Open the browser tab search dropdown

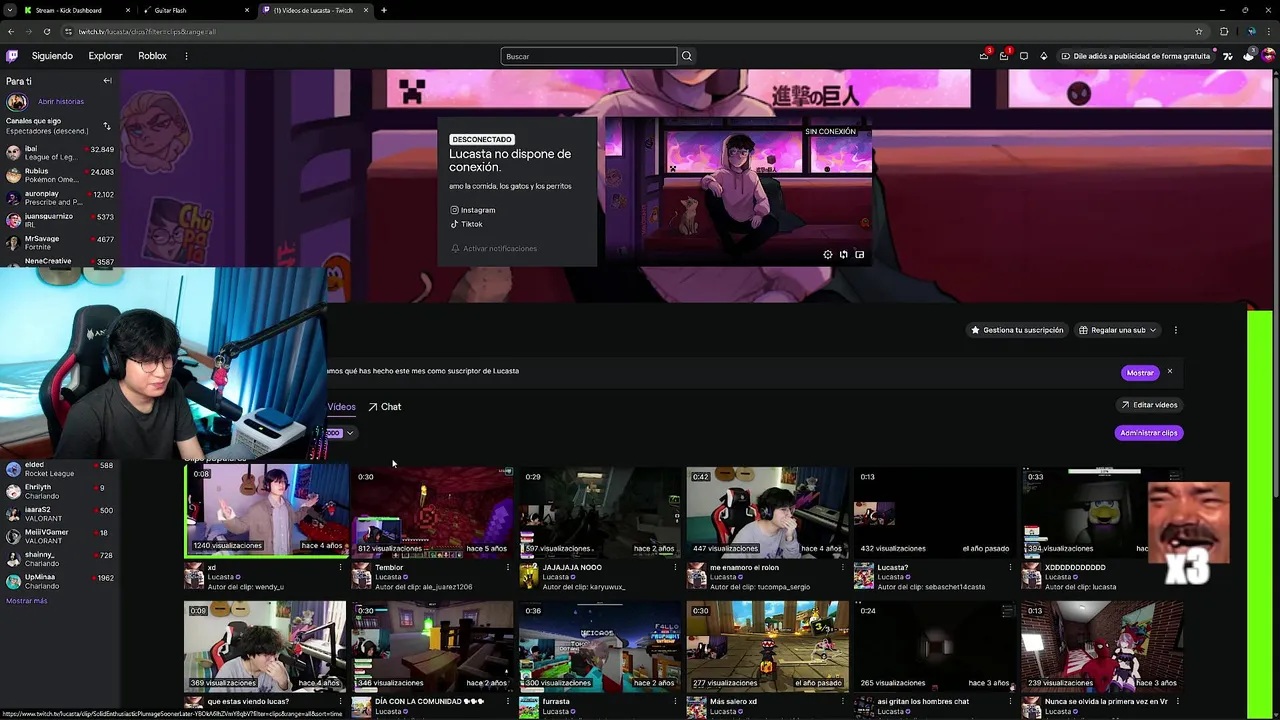(x=11, y=10)
